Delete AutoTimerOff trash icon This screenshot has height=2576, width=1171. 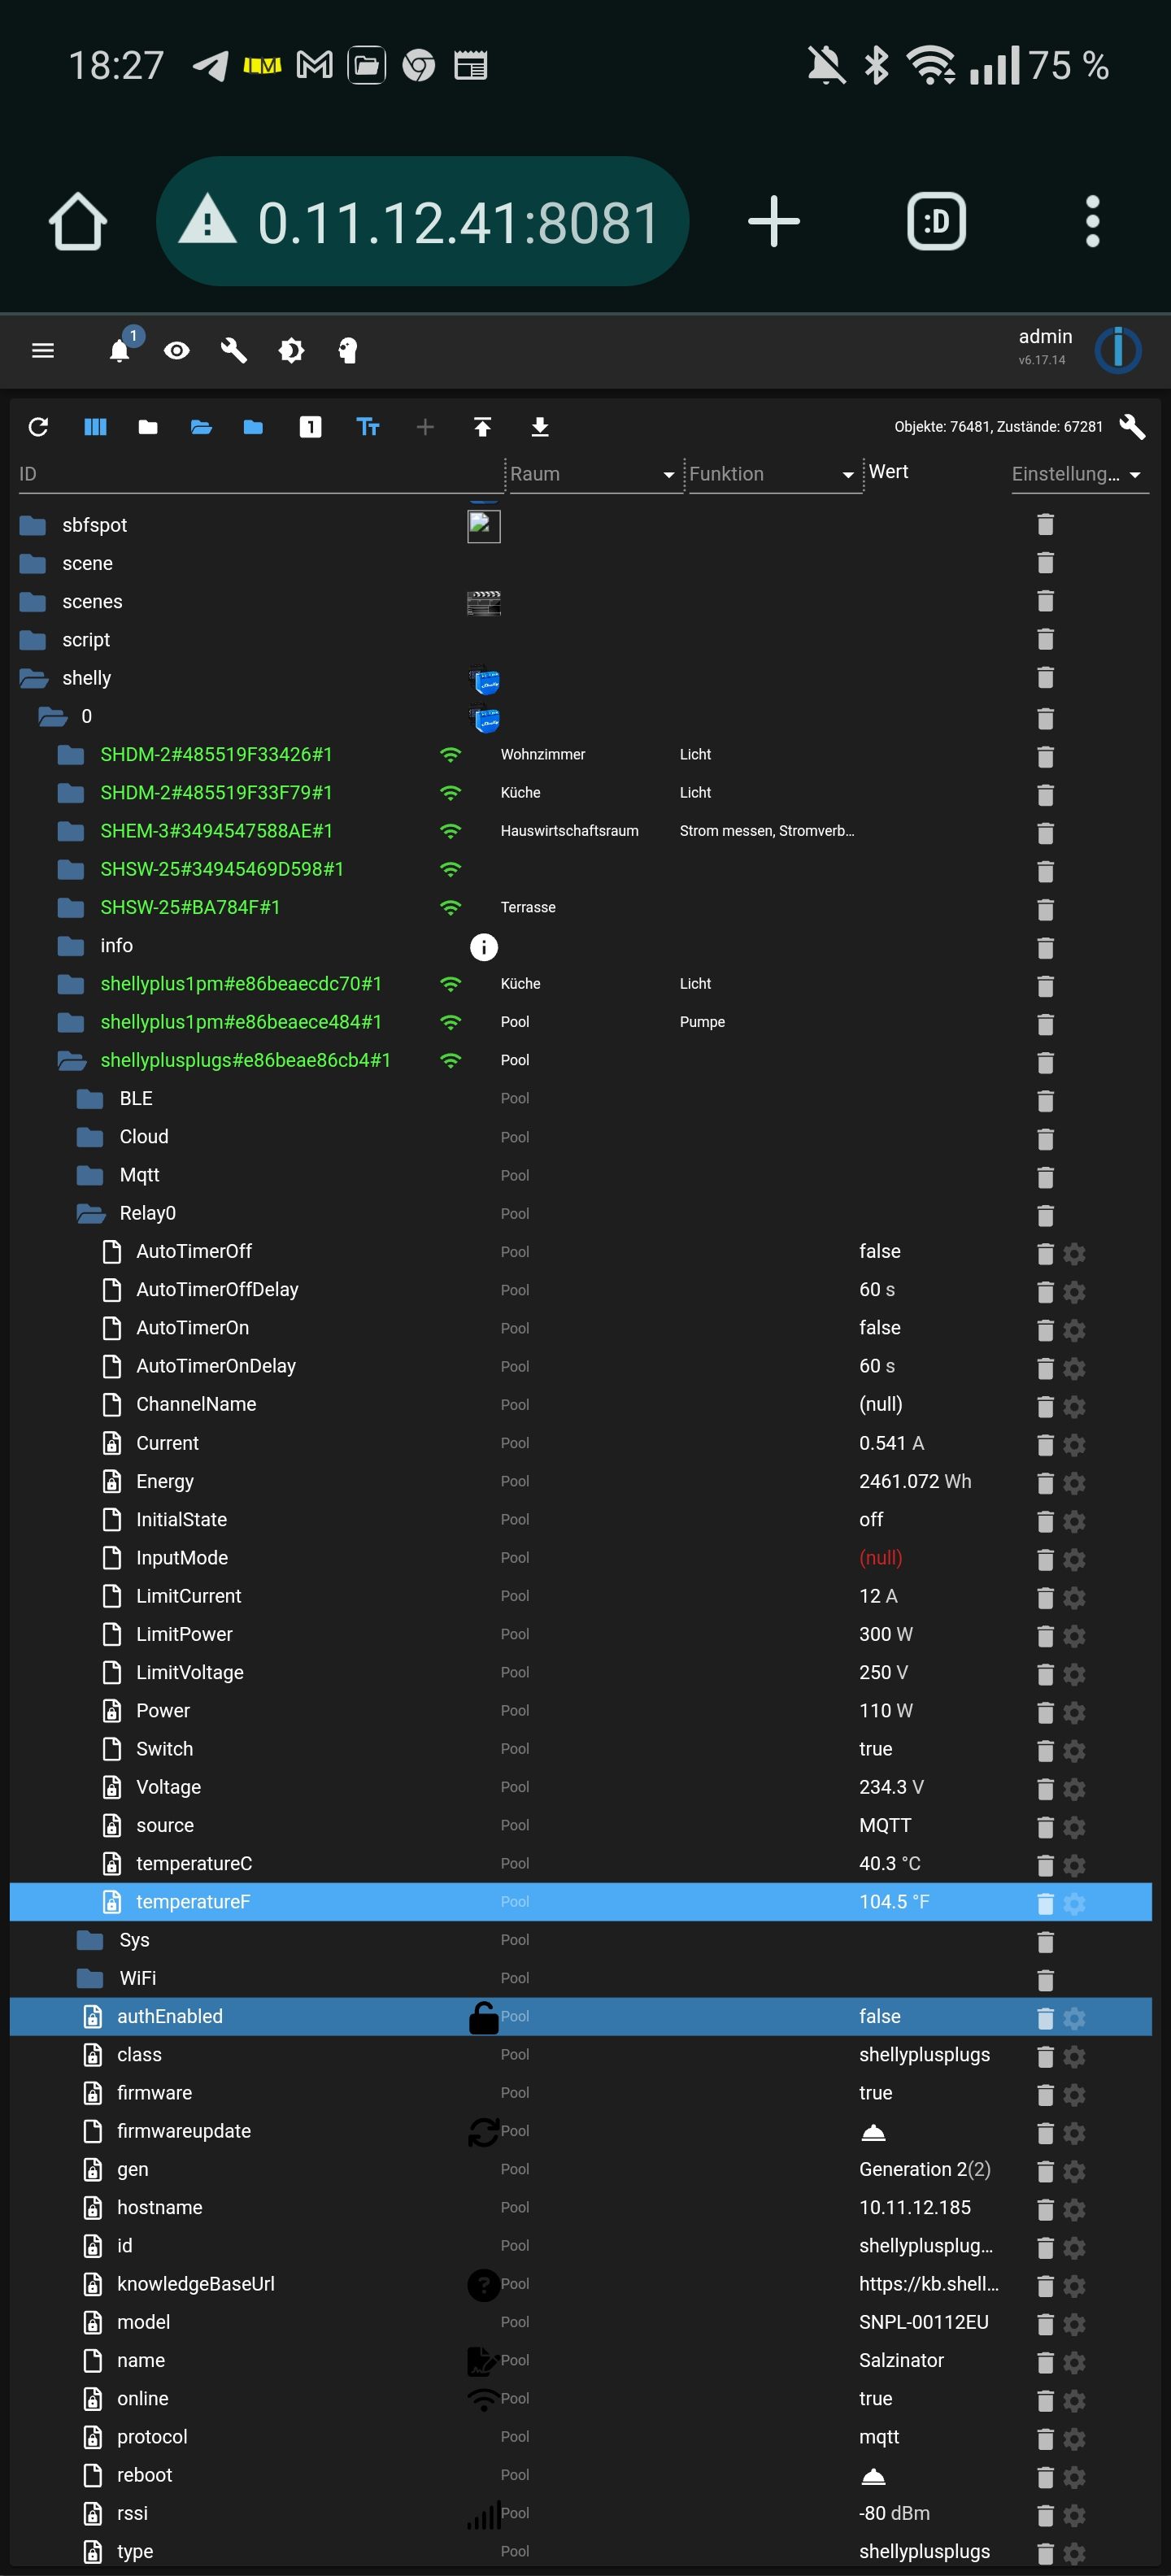tap(1045, 1253)
